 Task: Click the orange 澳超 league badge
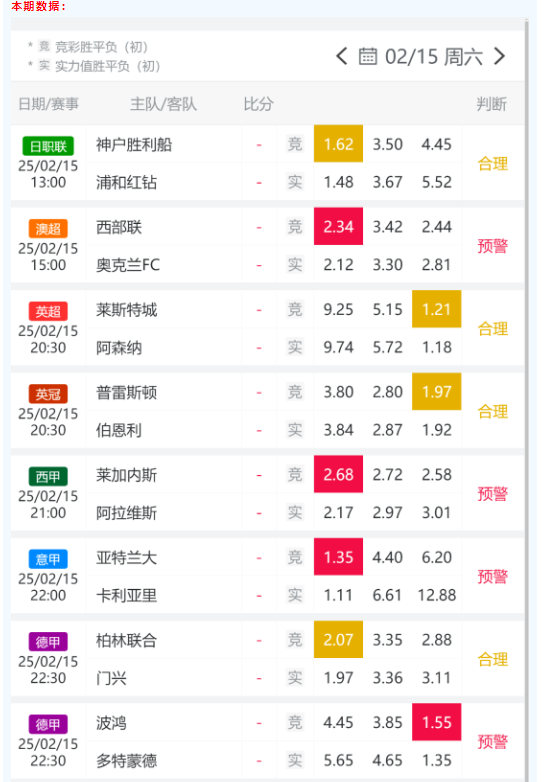click(x=48, y=229)
